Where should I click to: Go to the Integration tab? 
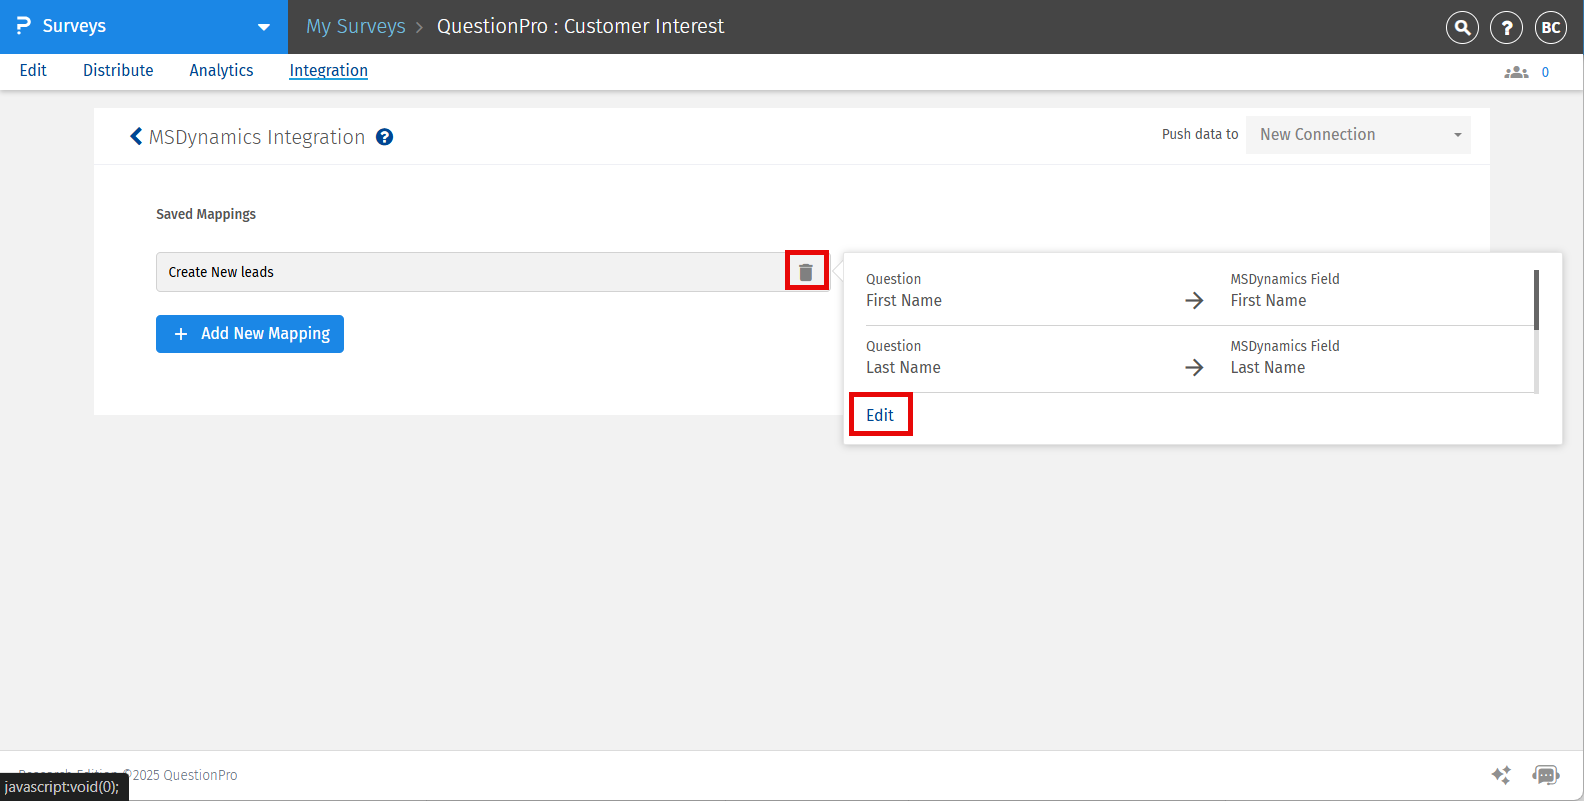[x=328, y=70]
